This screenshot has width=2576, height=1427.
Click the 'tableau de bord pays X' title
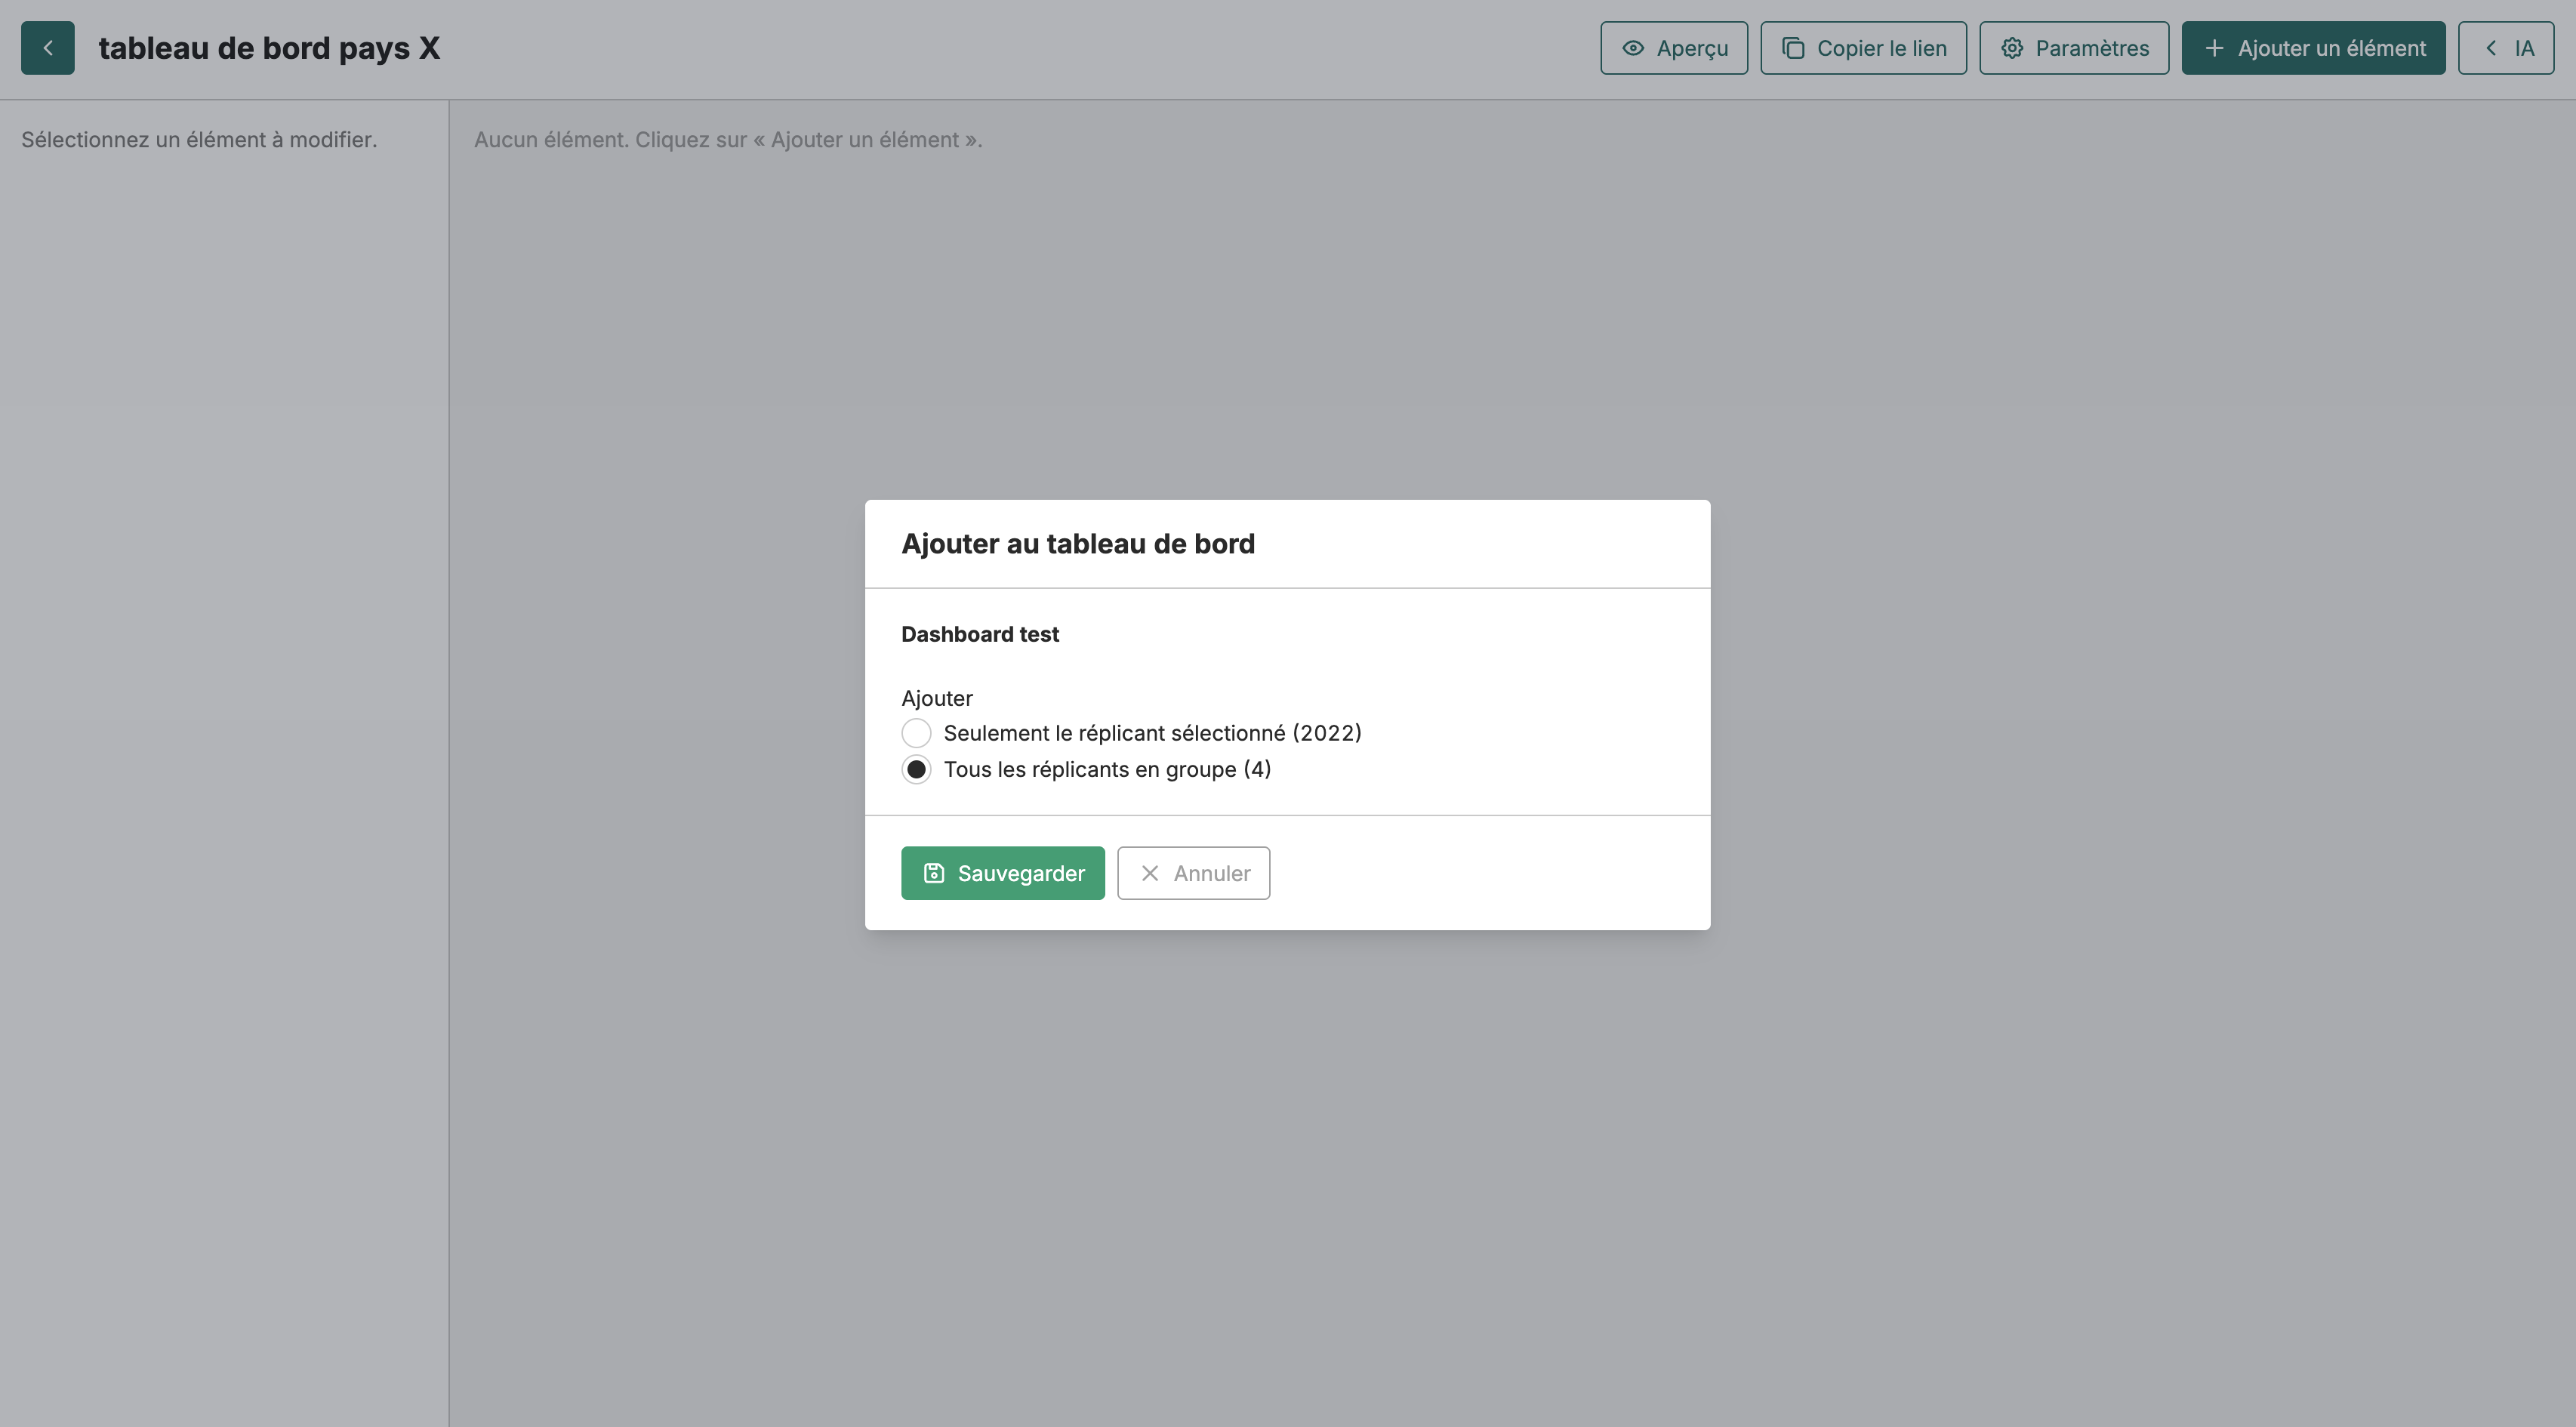click(269, 48)
